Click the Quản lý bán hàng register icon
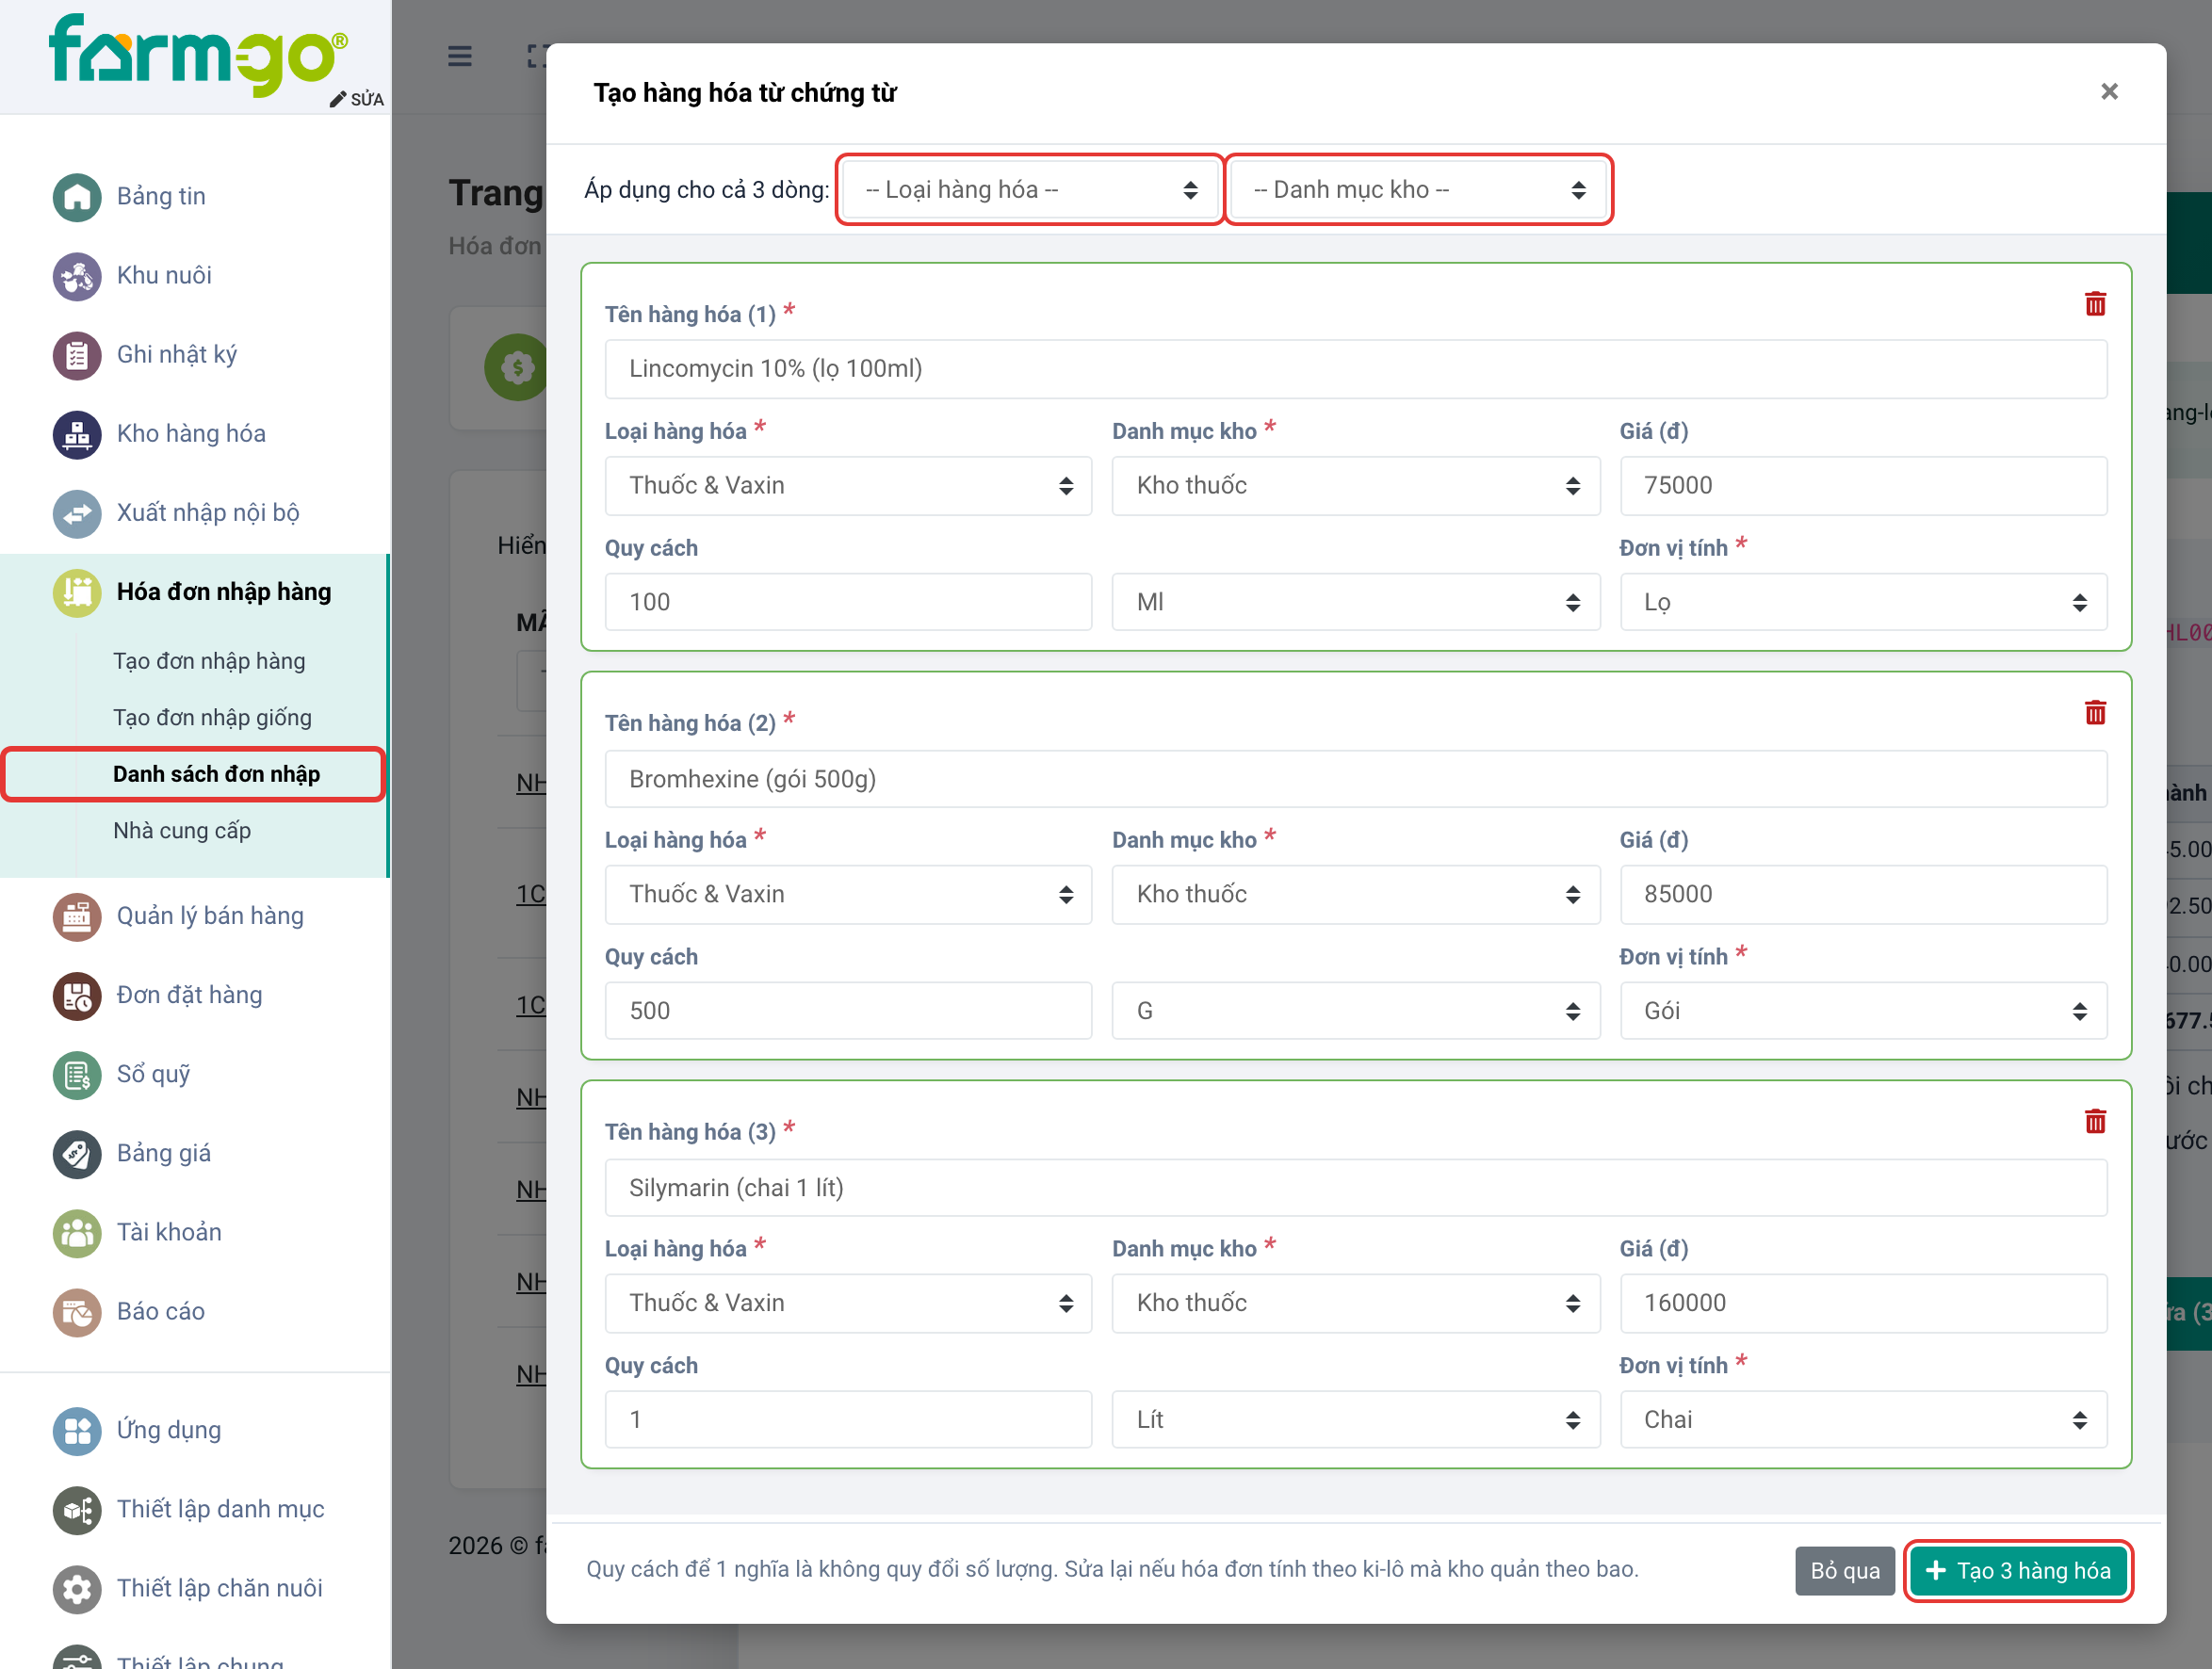The width and height of the screenshot is (2212, 1669). click(77, 916)
